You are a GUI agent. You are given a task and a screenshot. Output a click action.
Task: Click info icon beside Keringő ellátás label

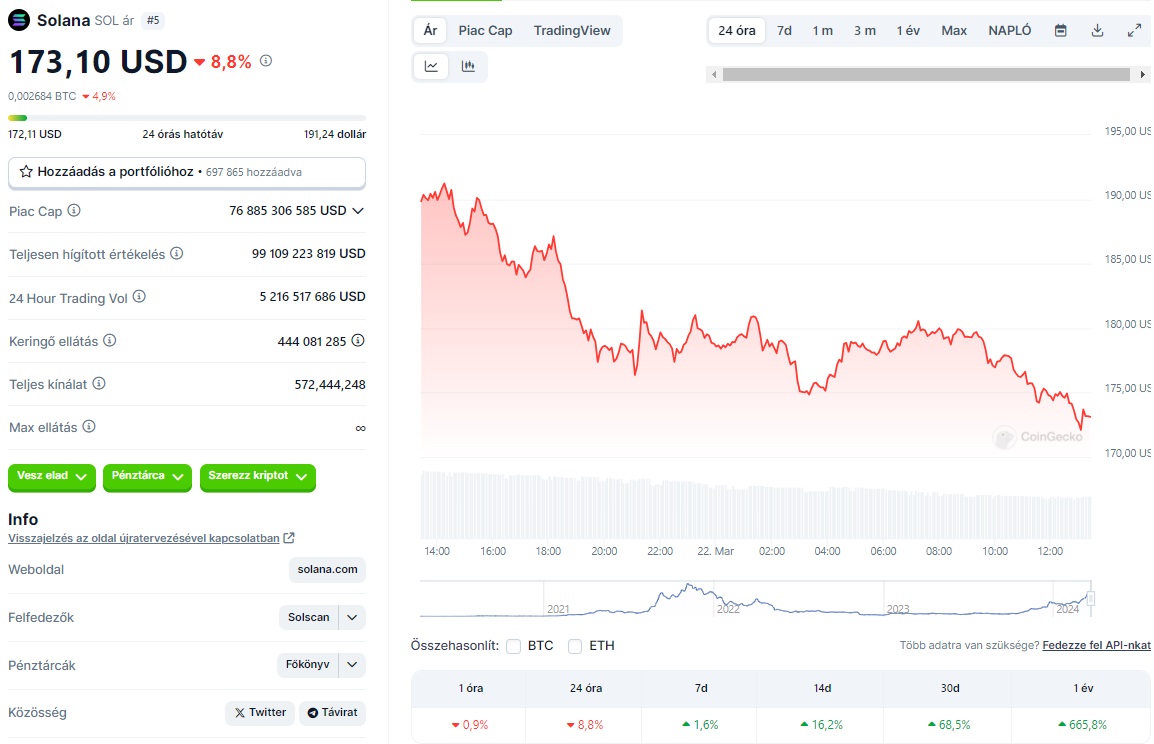tap(110, 341)
